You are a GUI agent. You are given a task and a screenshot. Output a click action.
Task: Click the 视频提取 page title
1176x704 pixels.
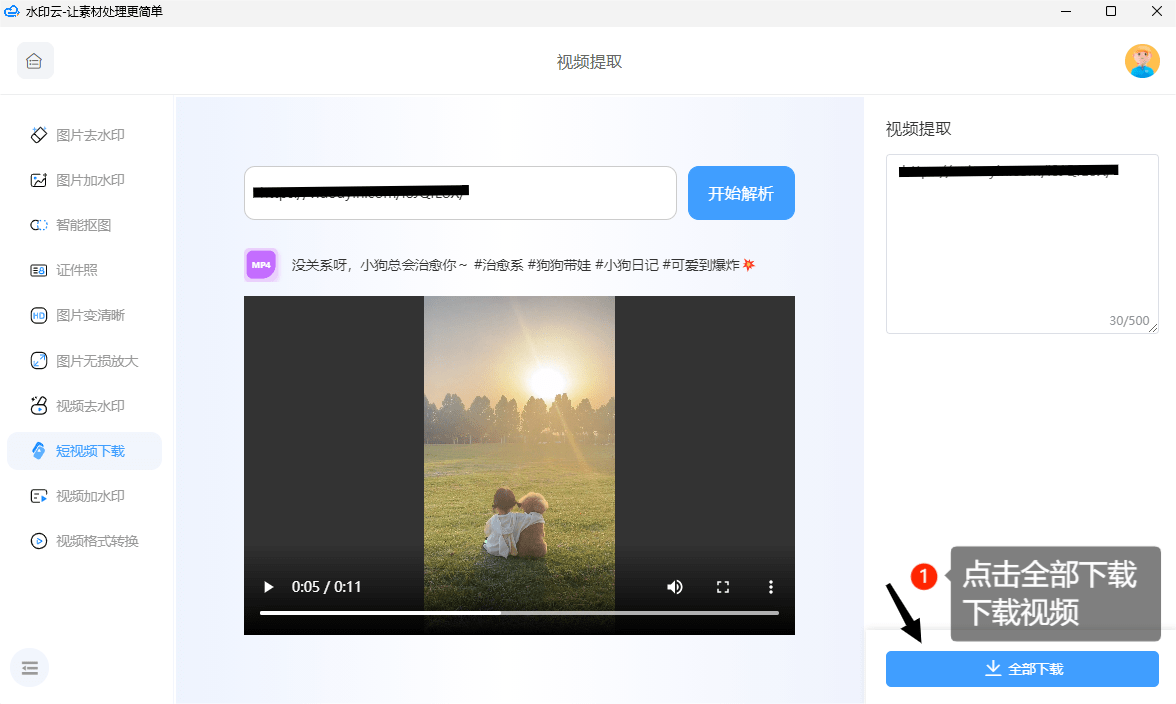point(590,61)
